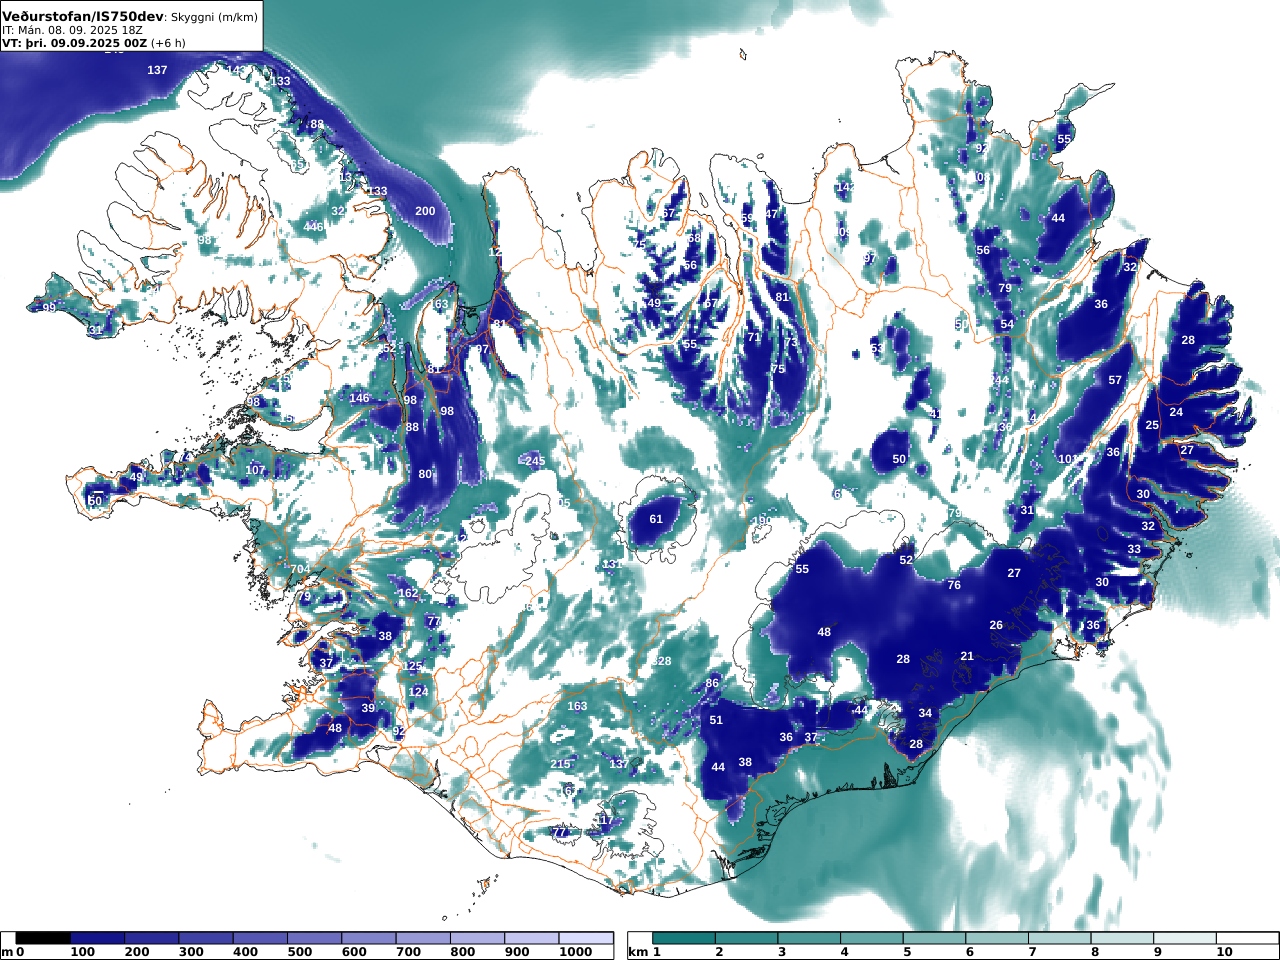1280x960 pixels.
Task: Click the 190 visibility value
Action: [761, 520]
